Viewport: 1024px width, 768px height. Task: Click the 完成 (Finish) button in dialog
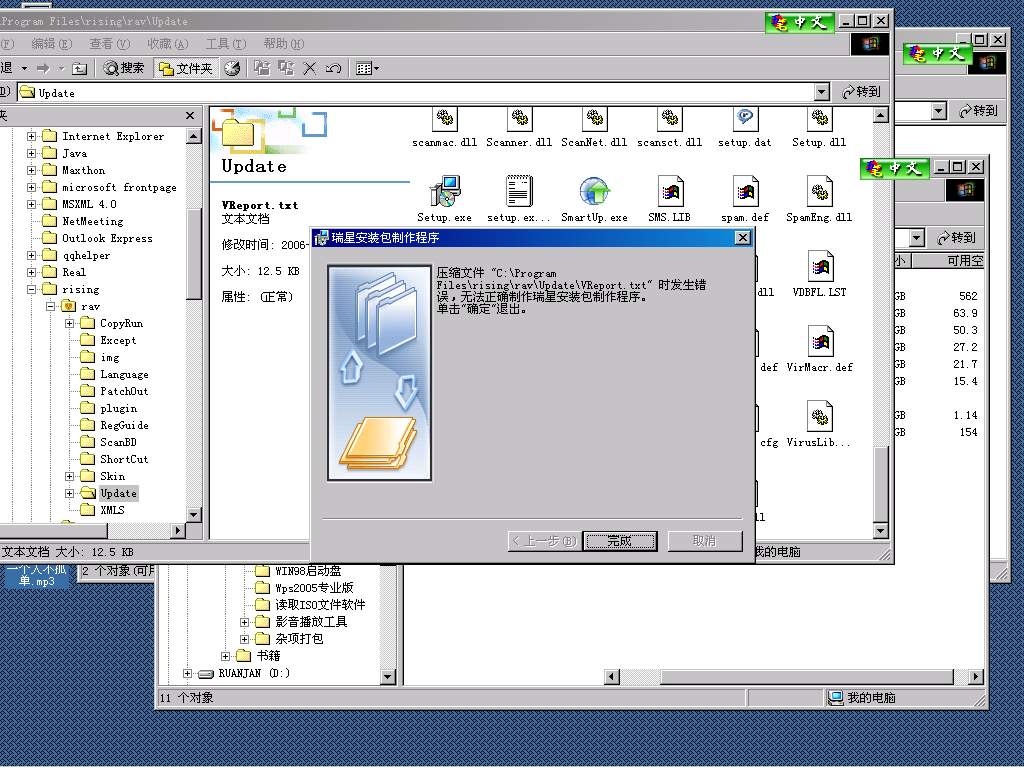[x=619, y=541]
